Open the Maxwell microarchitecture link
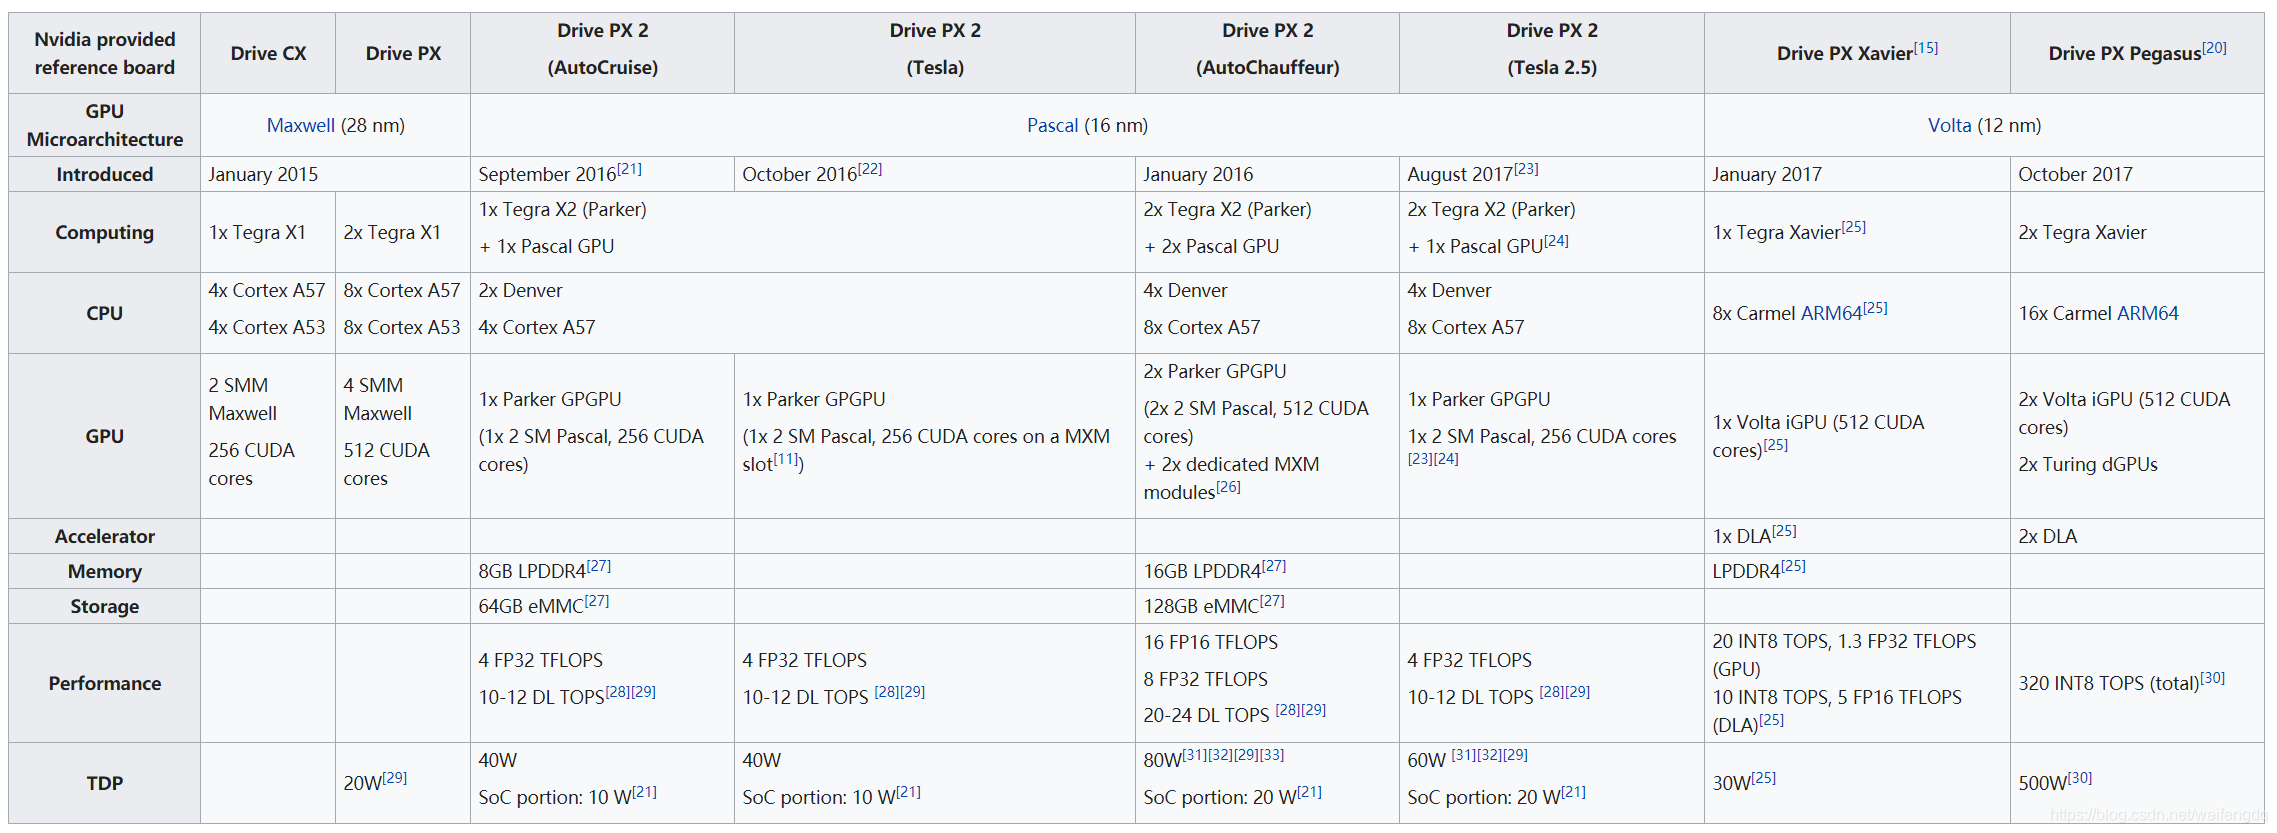The height and width of the screenshot is (833, 2277). (x=300, y=125)
